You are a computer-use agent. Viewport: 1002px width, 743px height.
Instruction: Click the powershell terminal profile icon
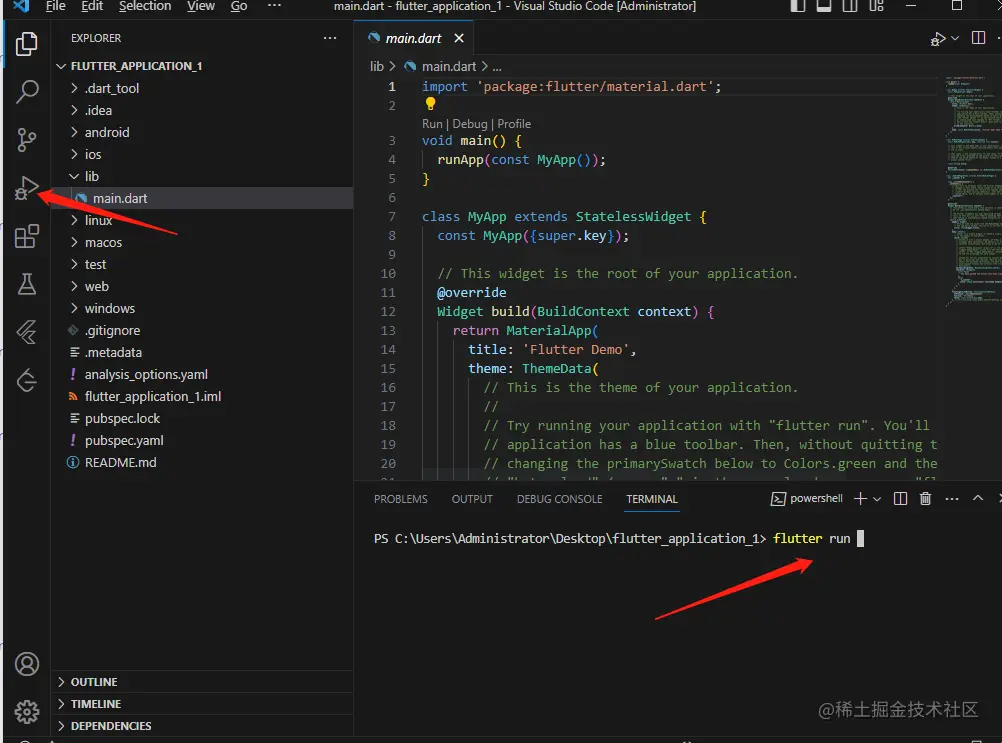(778, 499)
